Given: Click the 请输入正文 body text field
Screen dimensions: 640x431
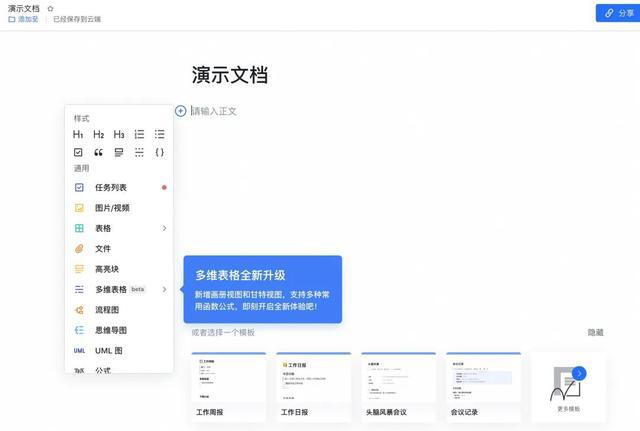Looking at the screenshot, I should point(214,111).
